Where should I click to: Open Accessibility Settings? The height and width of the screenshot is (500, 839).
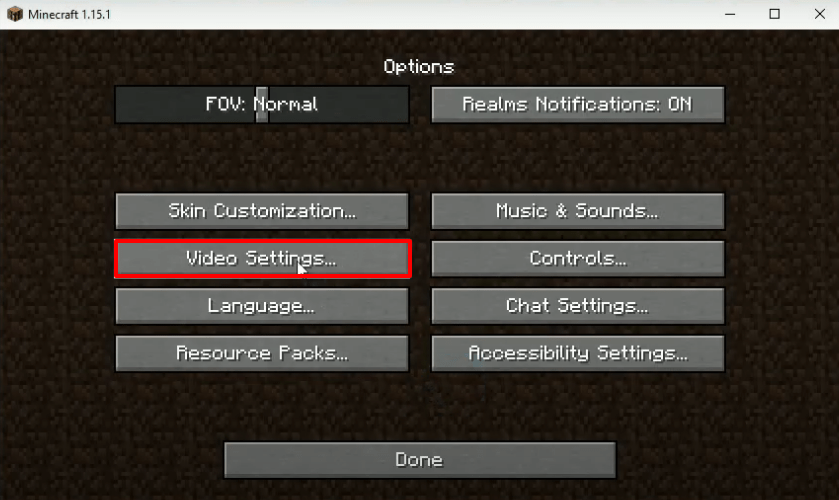pyautogui.click(x=578, y=353)
